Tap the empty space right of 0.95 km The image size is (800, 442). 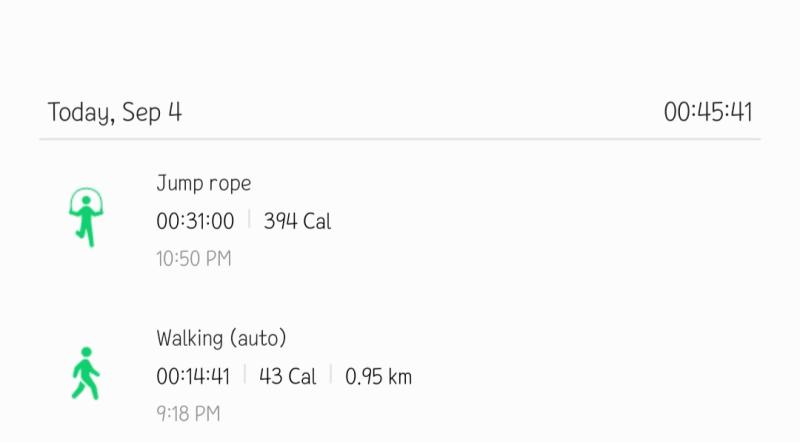(x=587, y=377)
